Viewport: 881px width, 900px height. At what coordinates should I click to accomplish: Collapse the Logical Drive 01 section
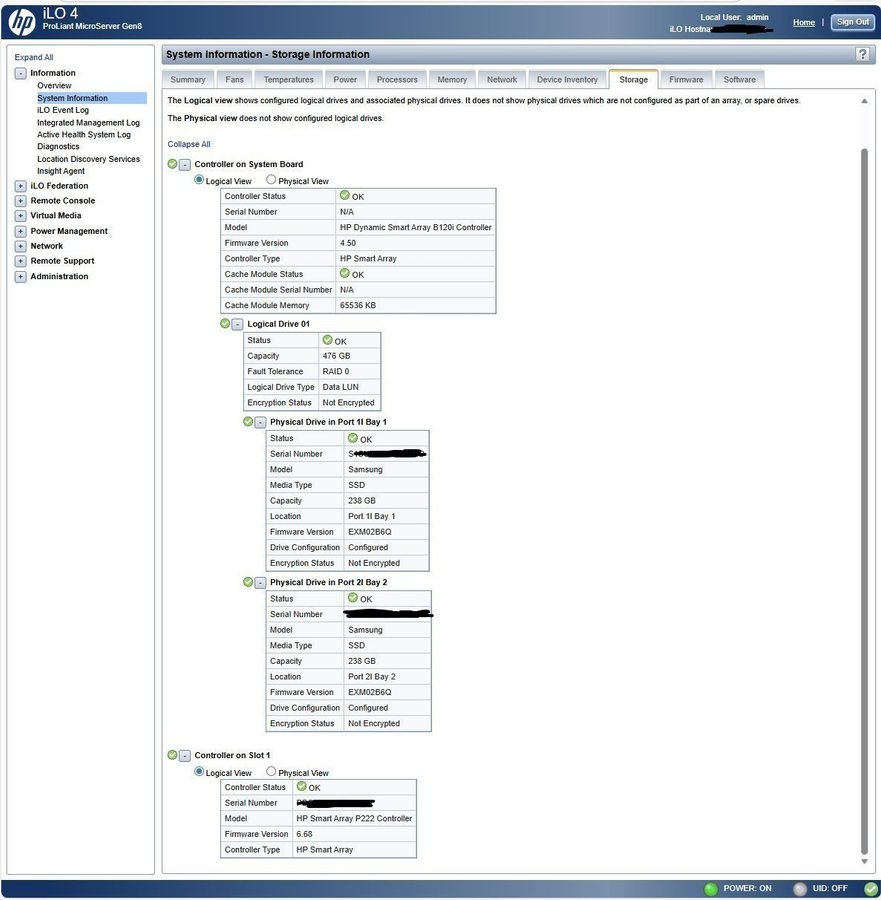click(237, 324)
